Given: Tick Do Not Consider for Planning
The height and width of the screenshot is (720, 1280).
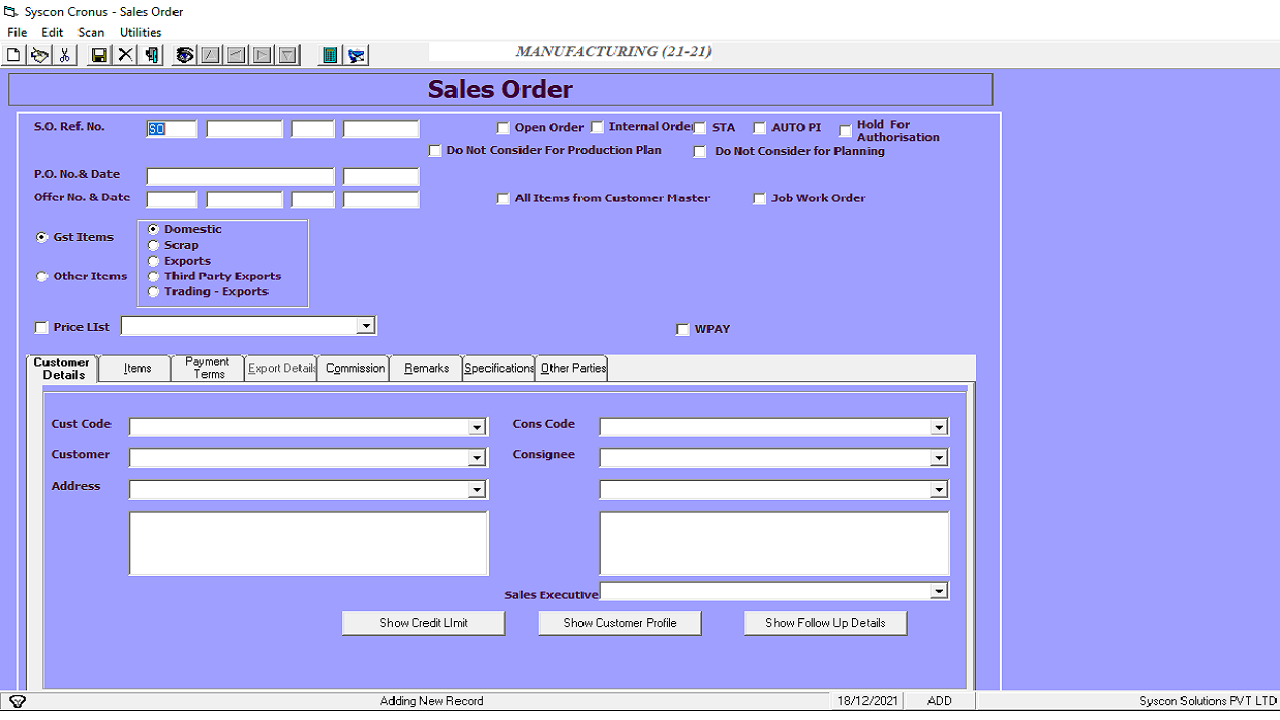Looking at the screenshot, I should [x=700, y=152].
